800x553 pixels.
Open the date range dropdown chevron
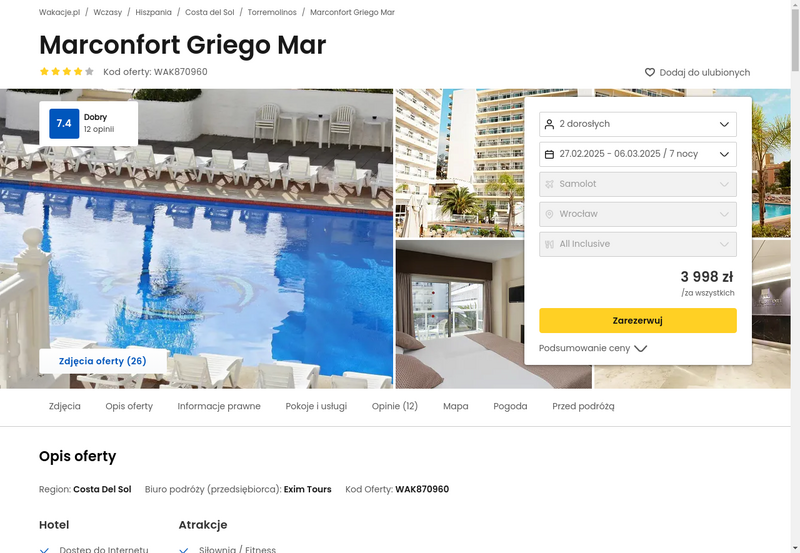pos(724,154)
